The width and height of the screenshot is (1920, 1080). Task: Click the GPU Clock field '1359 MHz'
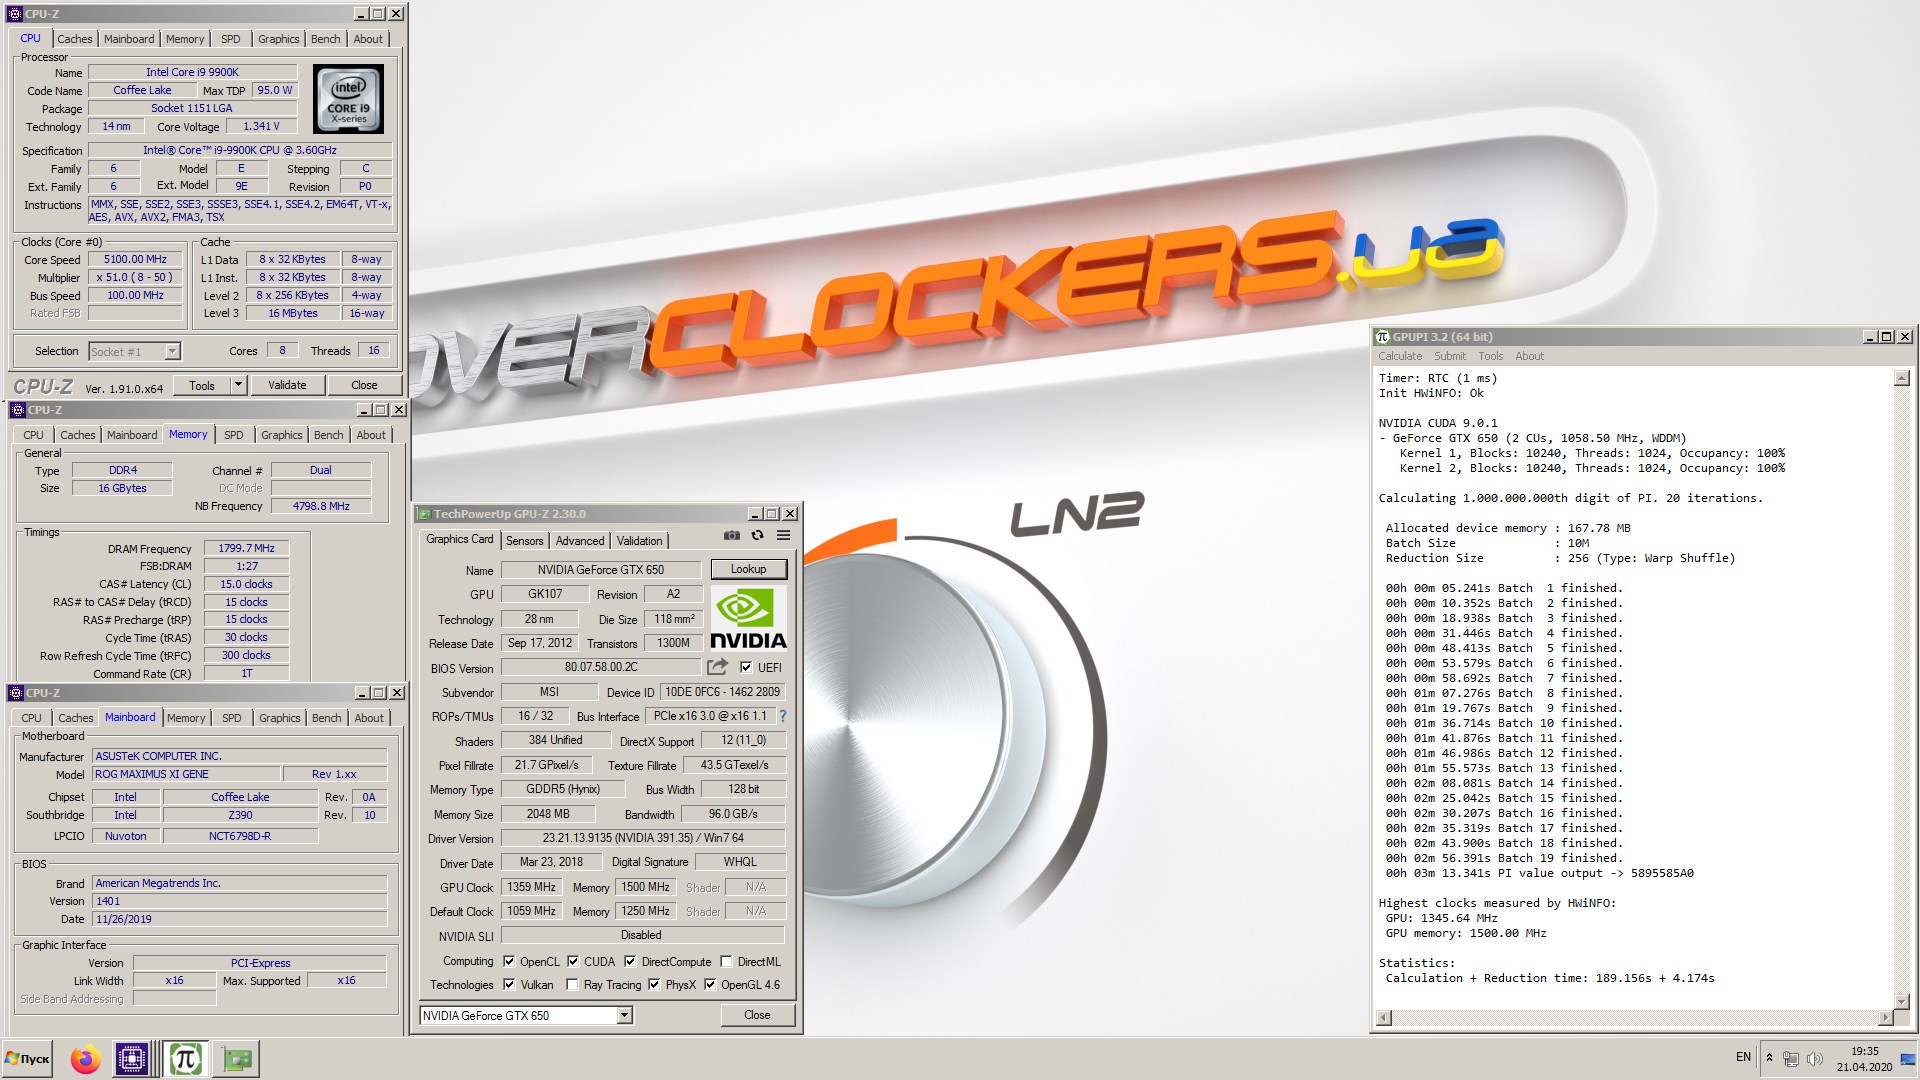531,887
